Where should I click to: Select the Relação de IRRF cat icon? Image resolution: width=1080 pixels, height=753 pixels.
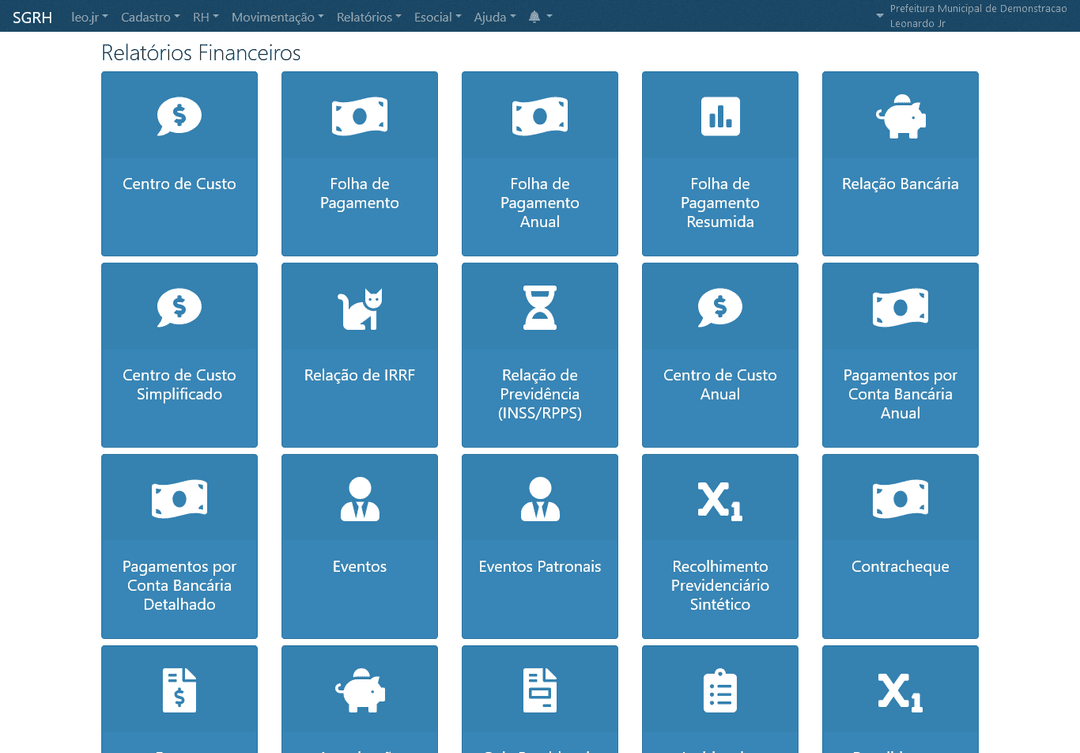(360, 309)
